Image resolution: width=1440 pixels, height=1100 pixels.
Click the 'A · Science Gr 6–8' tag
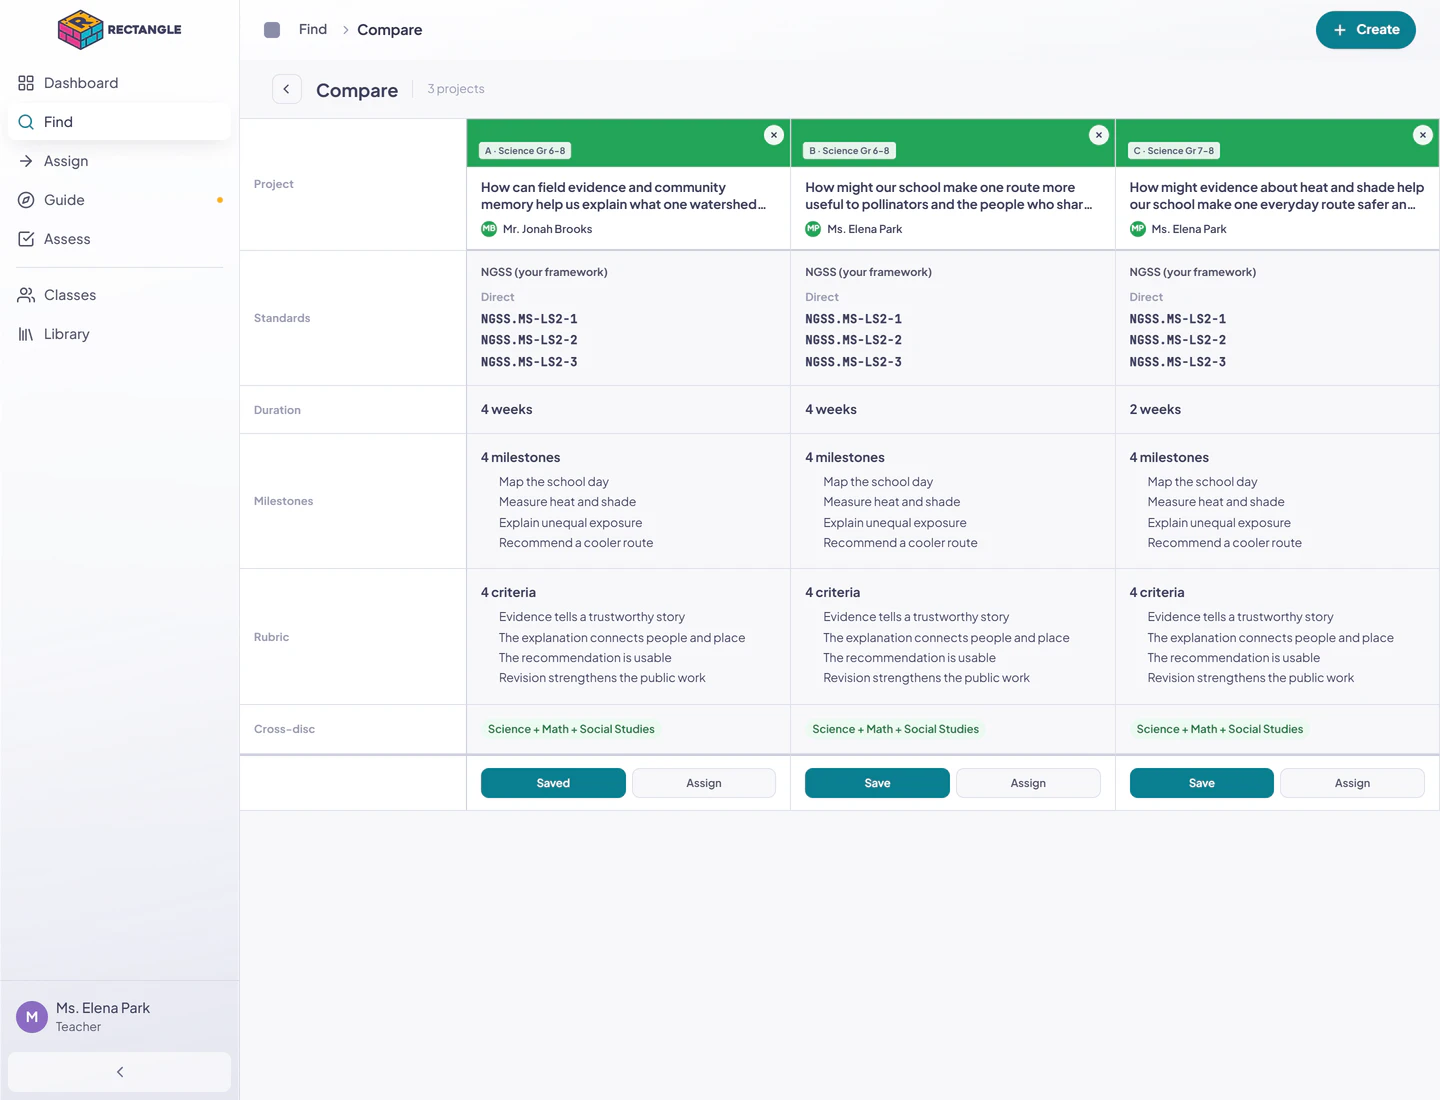[x=526, y=151]
